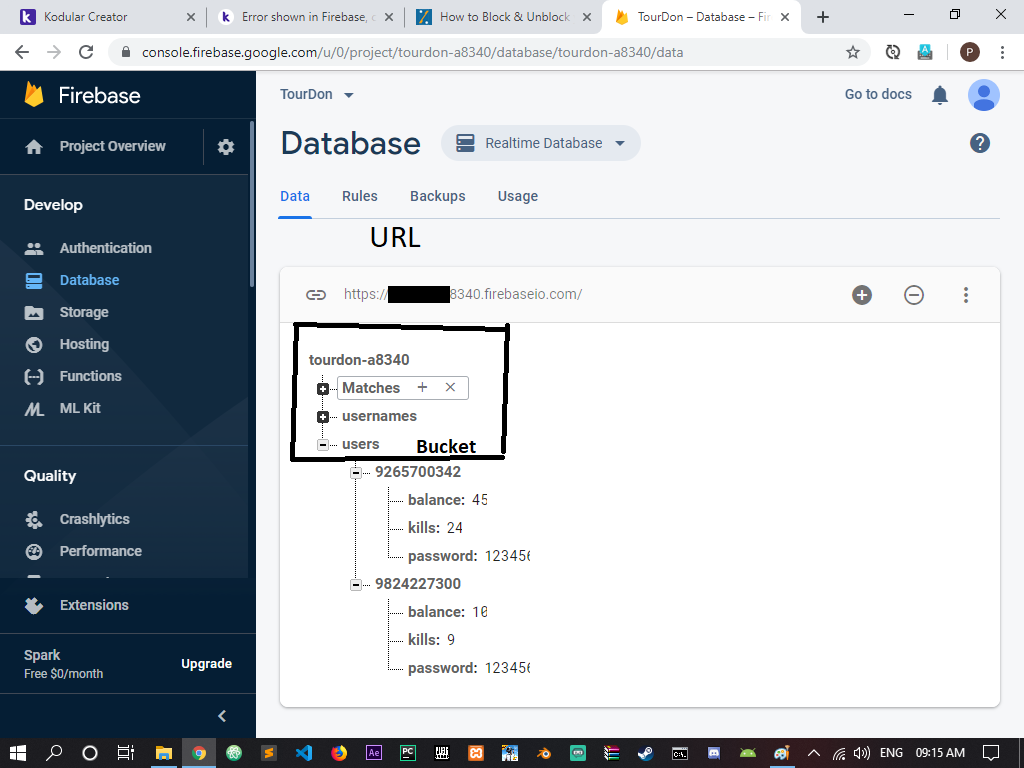Reload the browser page

(86, 52)
